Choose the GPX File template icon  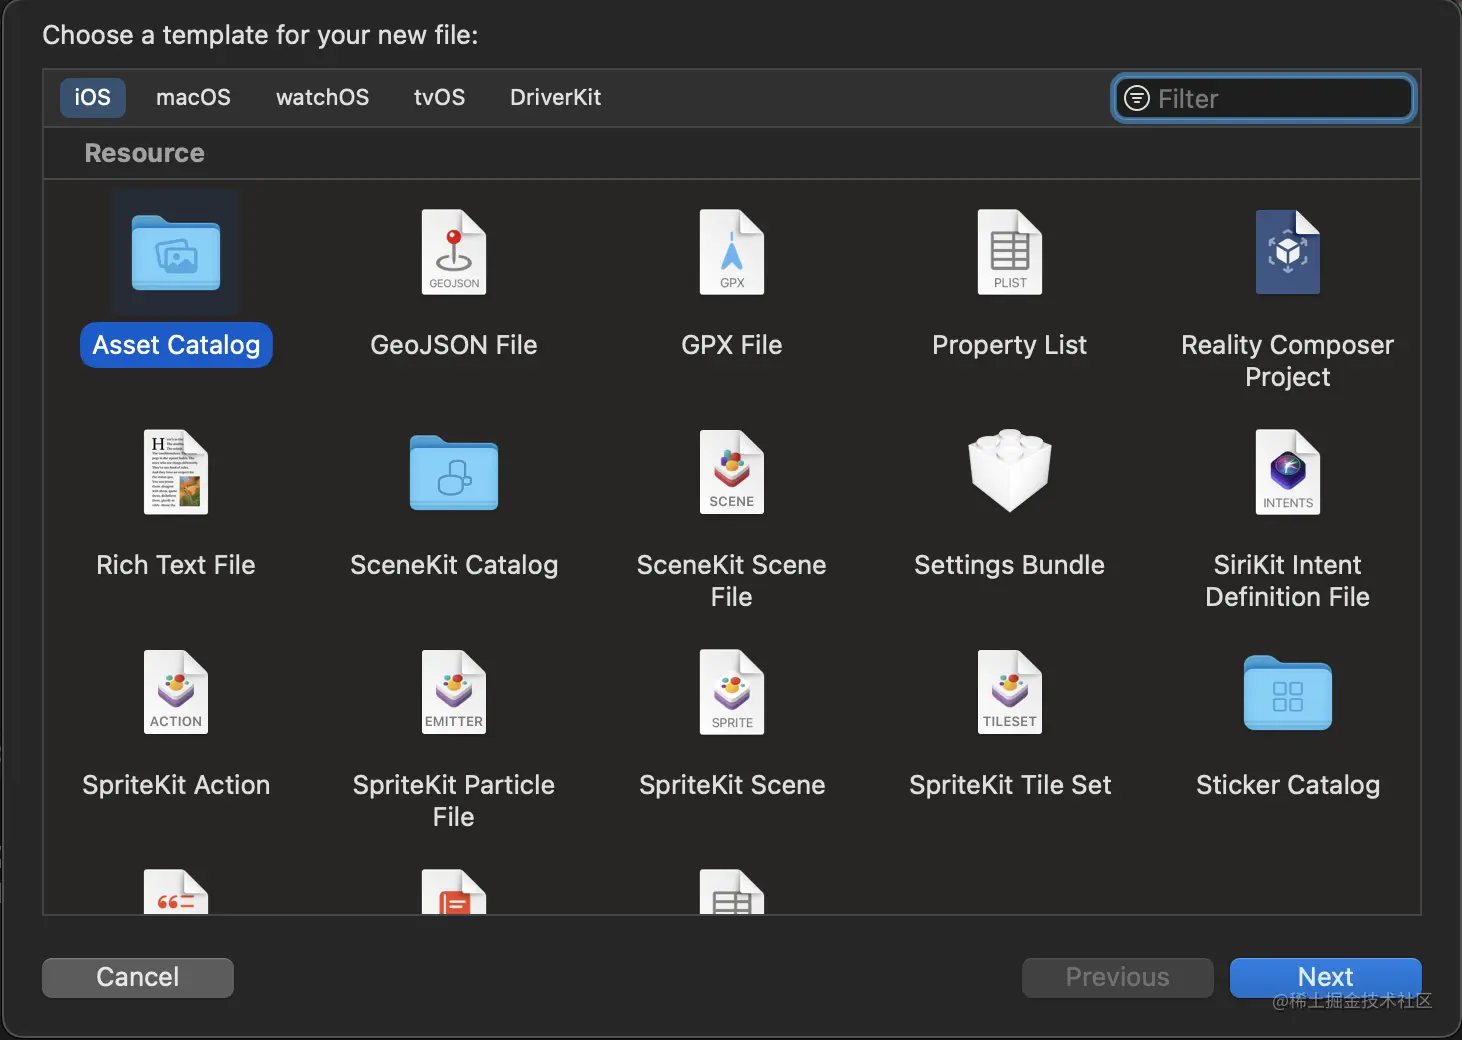pos(732,253)
